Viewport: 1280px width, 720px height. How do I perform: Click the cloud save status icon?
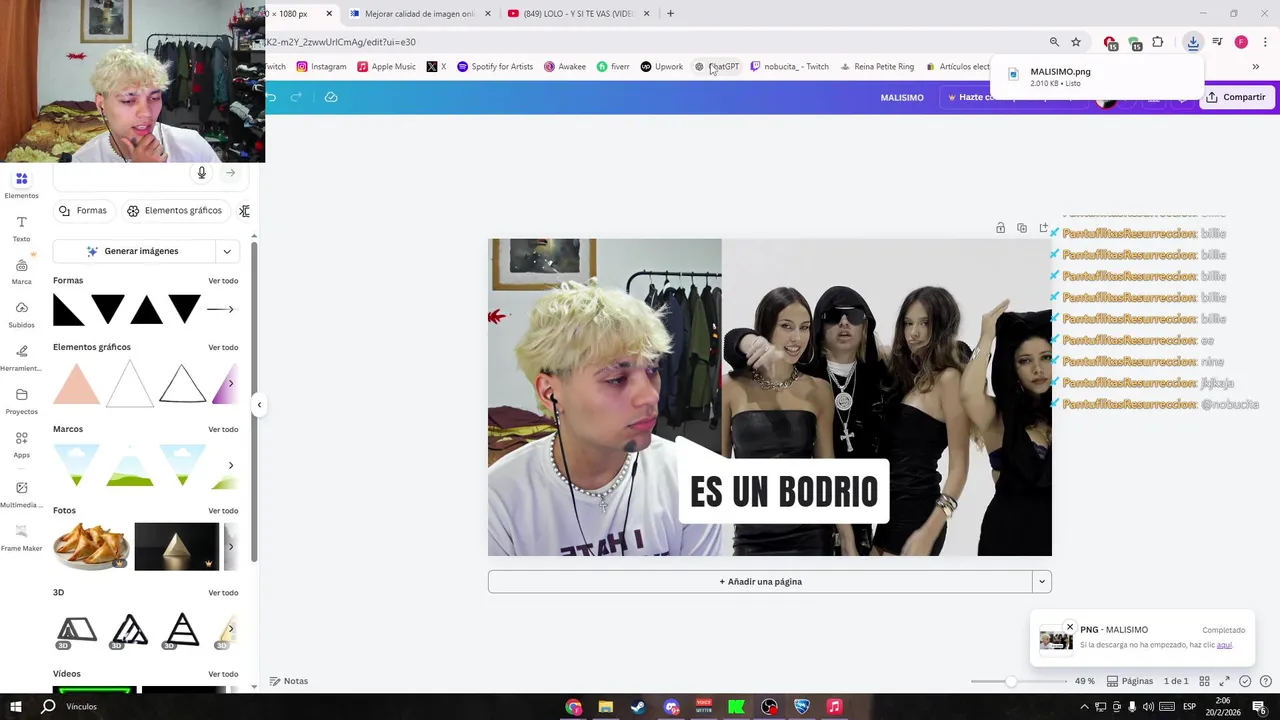[x=331, y=97]
